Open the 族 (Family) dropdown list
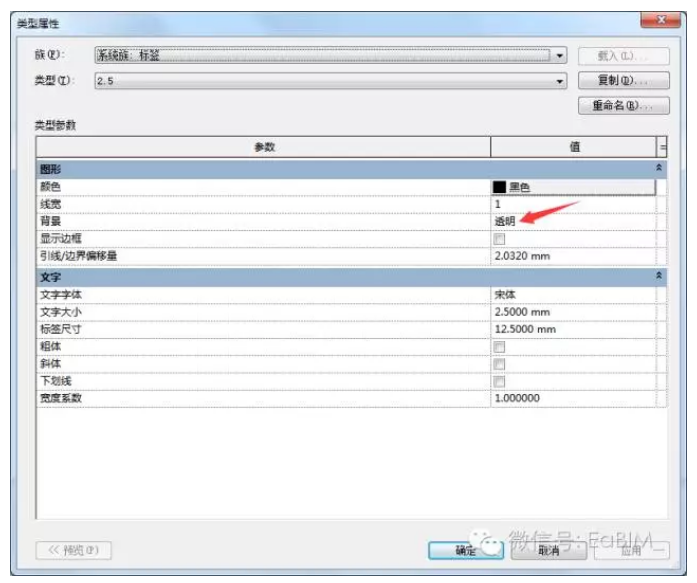 pos(330,56)
